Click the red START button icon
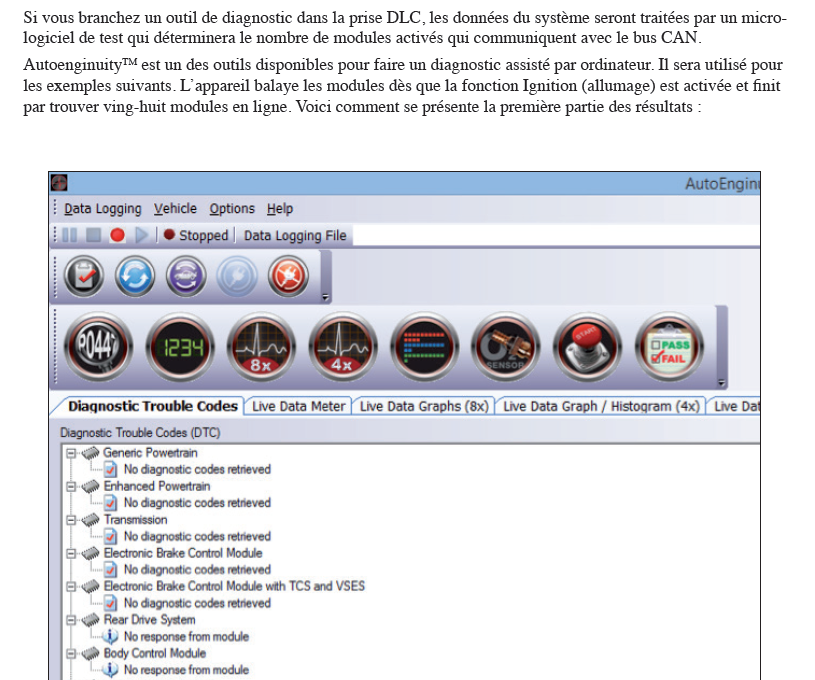Screen dimensions: 815x680 [x=583, y=350]
